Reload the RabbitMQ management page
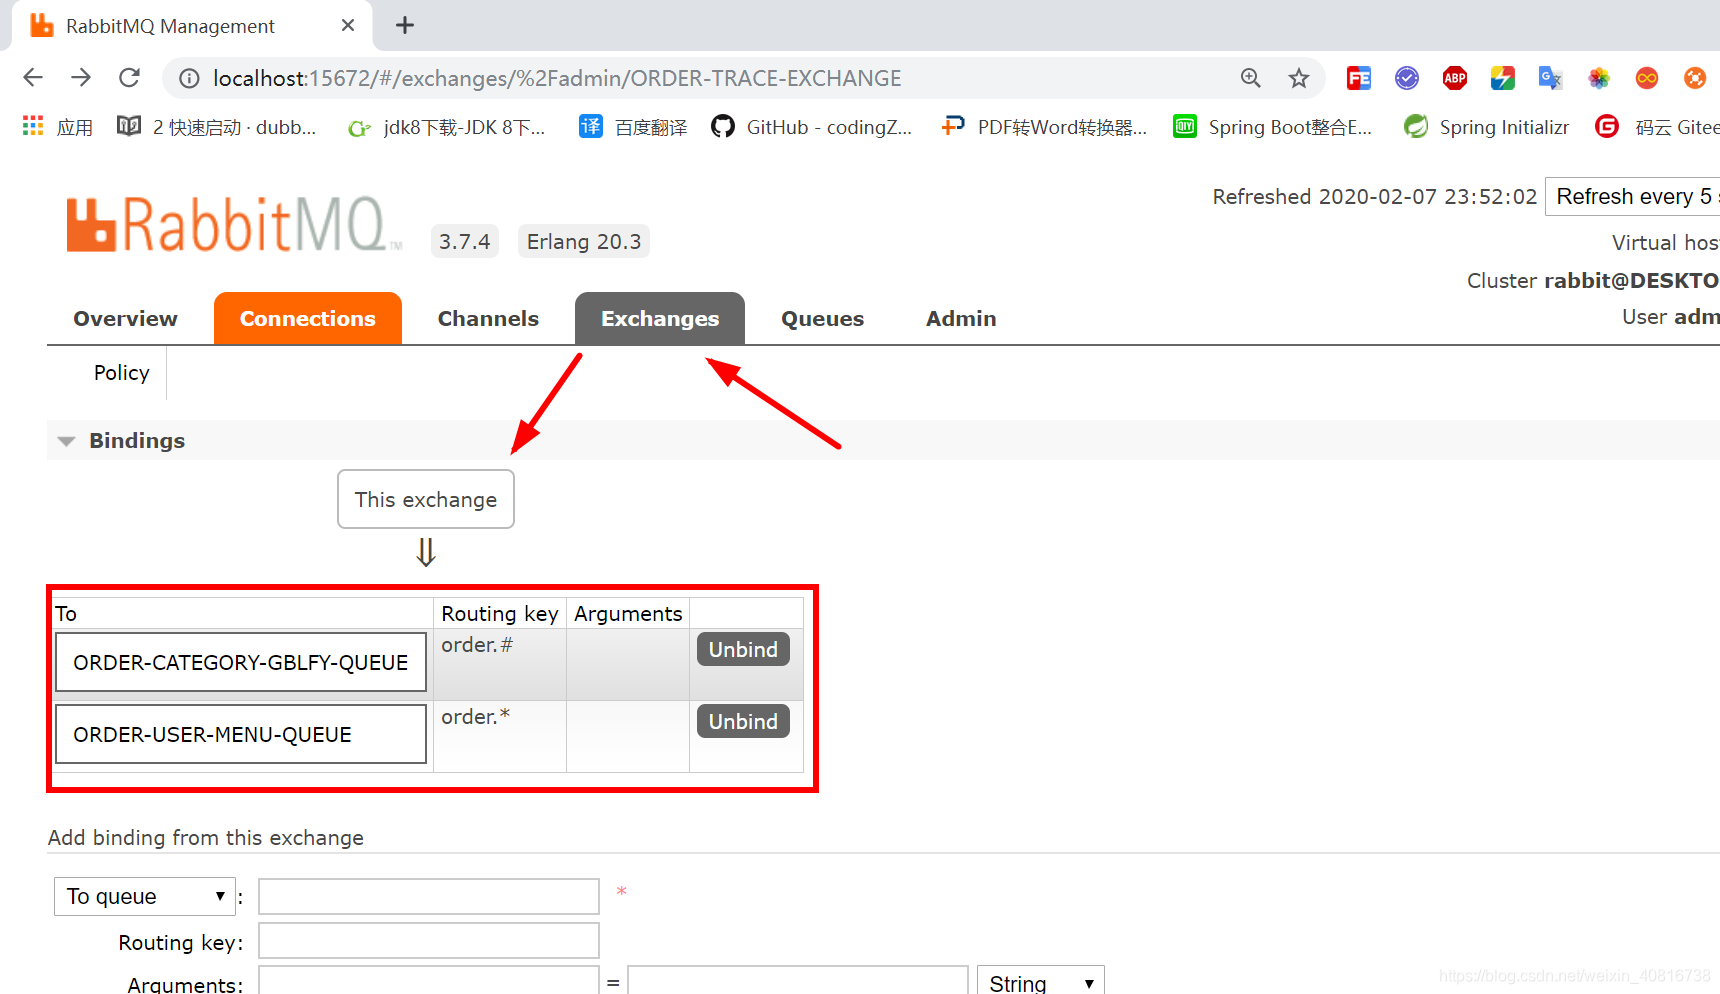Image resolution: width=1720 pixels, height=994 pixels. [129, 77]
